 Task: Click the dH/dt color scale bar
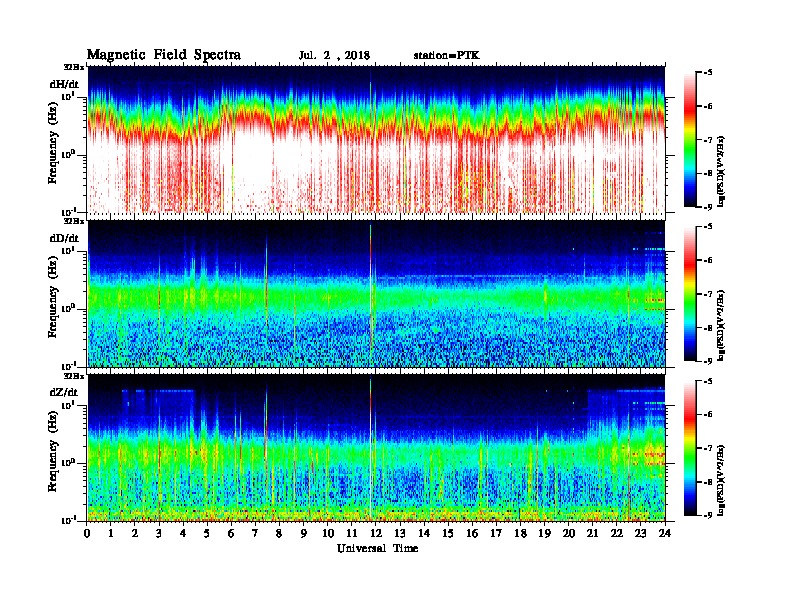point(690,140)
